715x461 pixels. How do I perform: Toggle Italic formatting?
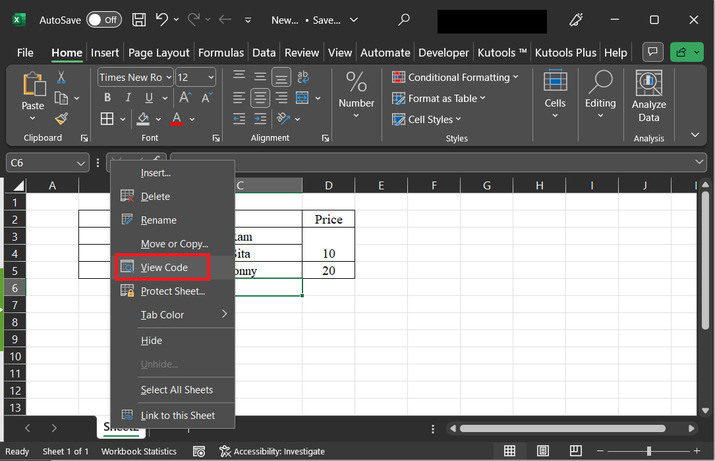pyautogui.click(x=128, y=98)
